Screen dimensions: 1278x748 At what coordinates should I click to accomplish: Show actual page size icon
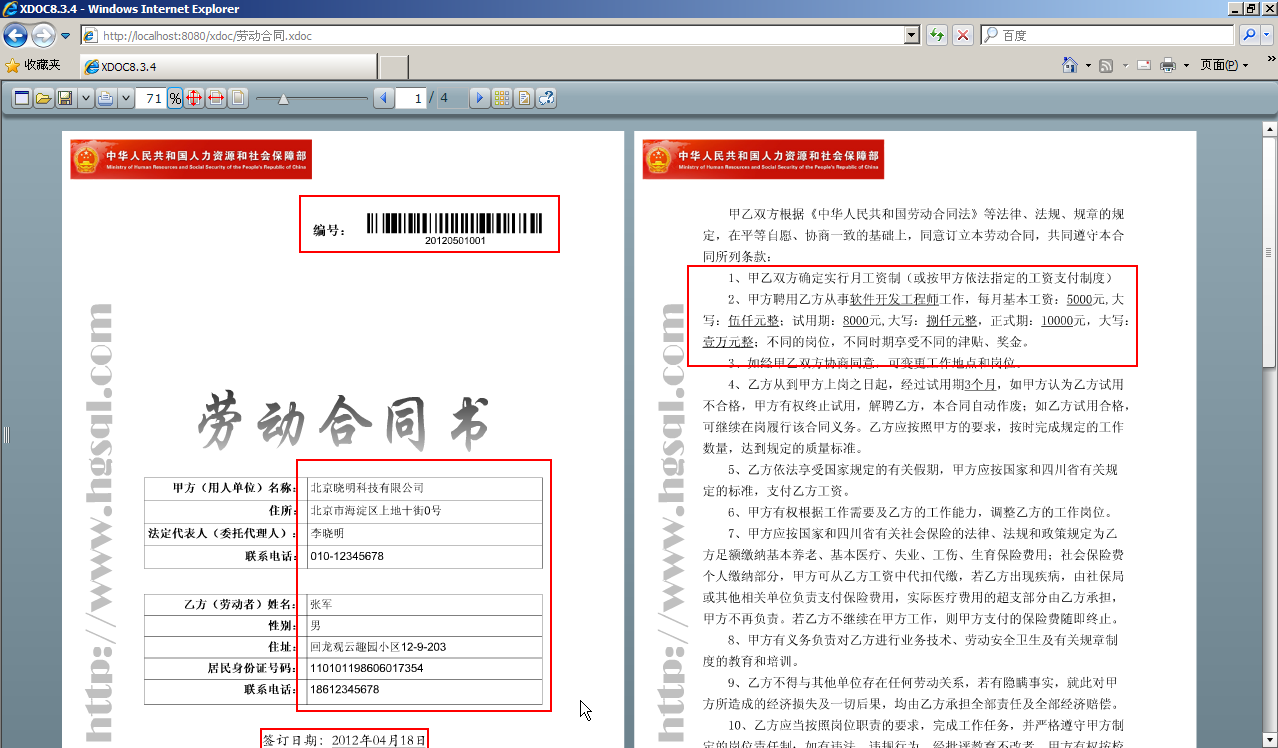tap(238, 98)
